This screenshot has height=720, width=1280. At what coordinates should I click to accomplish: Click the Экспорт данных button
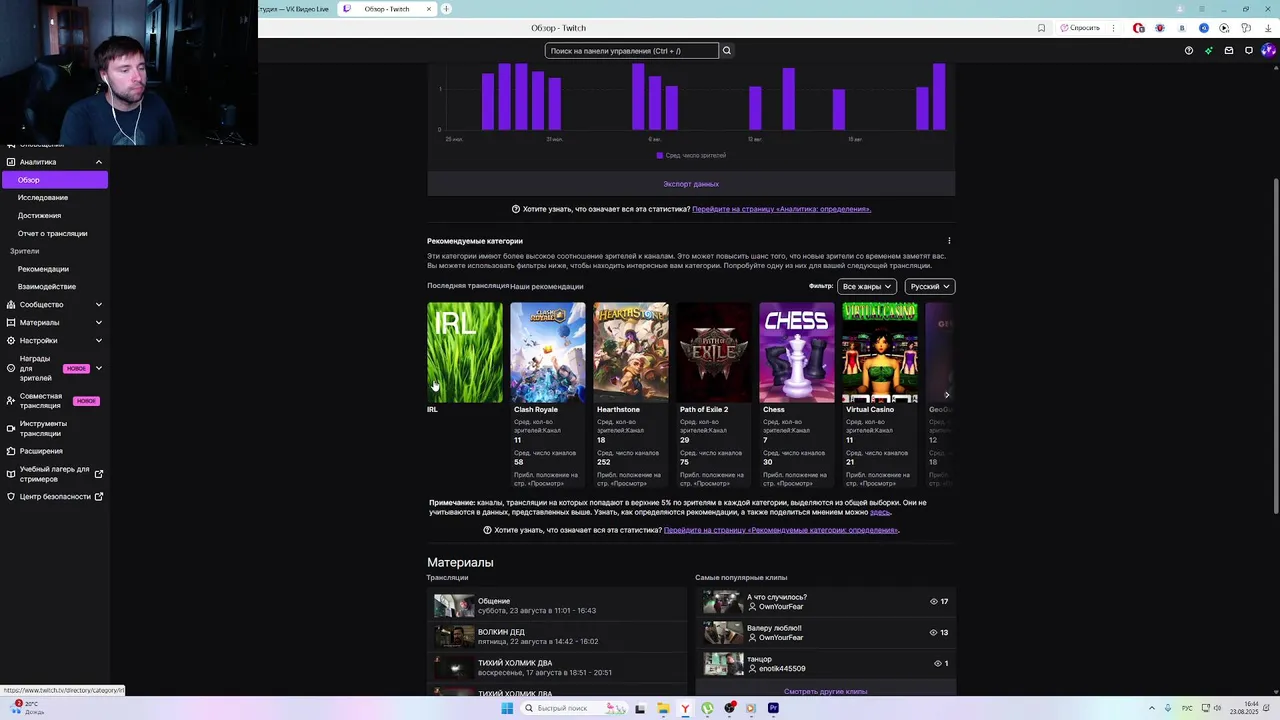coord(691,184)
